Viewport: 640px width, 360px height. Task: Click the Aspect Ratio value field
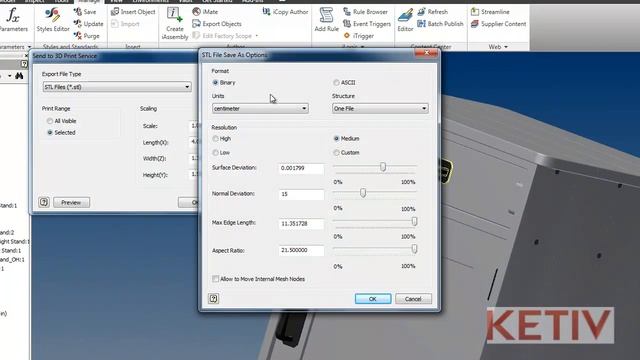[x=301, y=250]
